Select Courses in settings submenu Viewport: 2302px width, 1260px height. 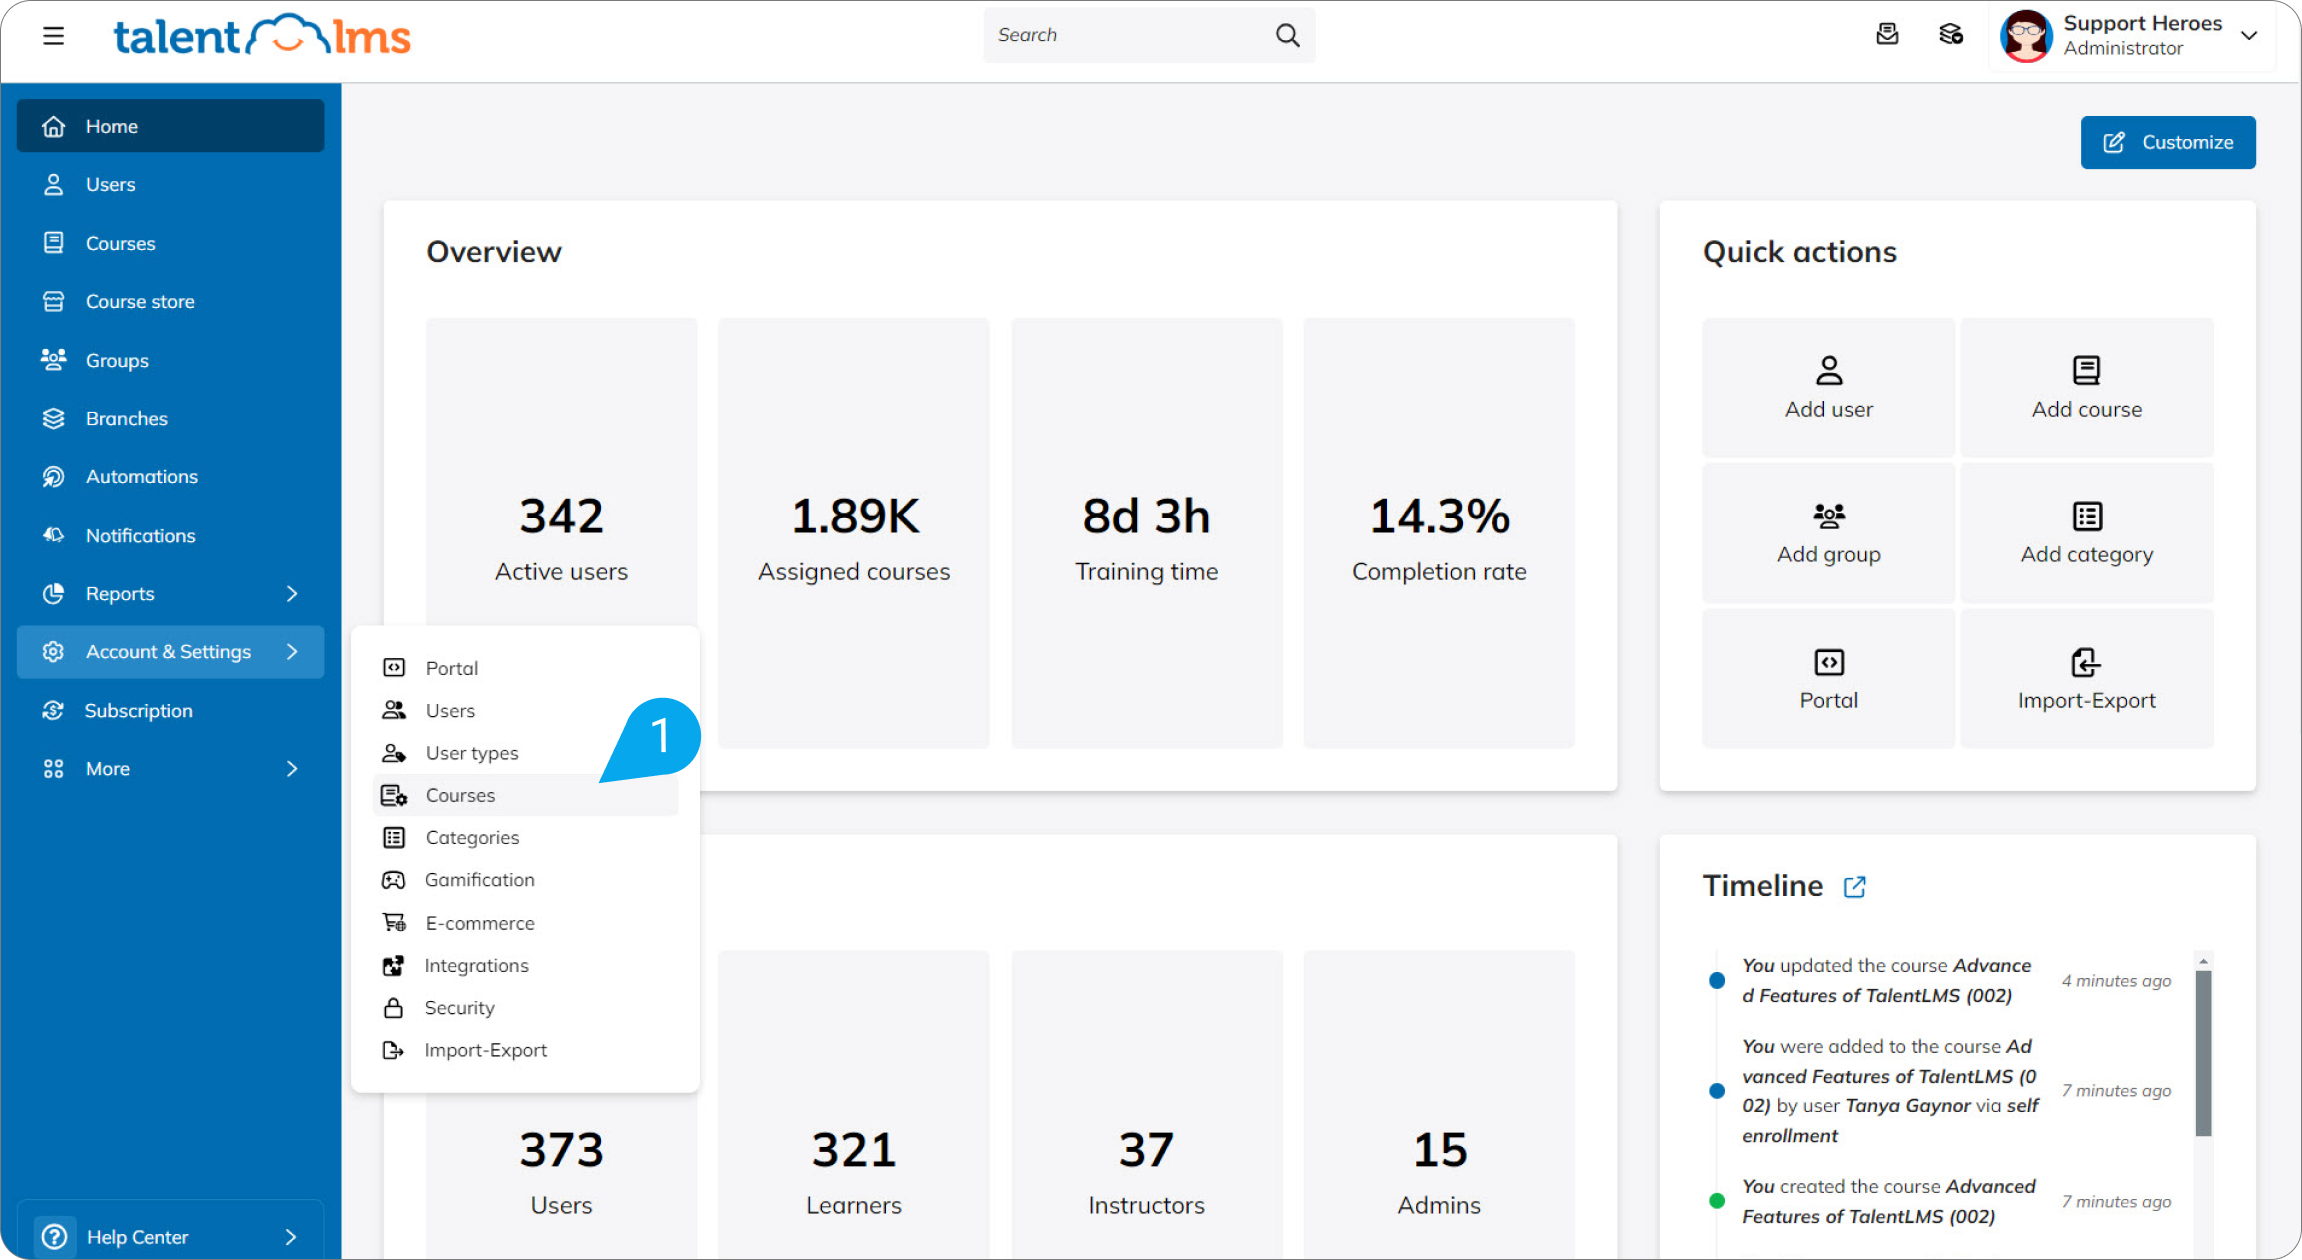coord(525,795)
